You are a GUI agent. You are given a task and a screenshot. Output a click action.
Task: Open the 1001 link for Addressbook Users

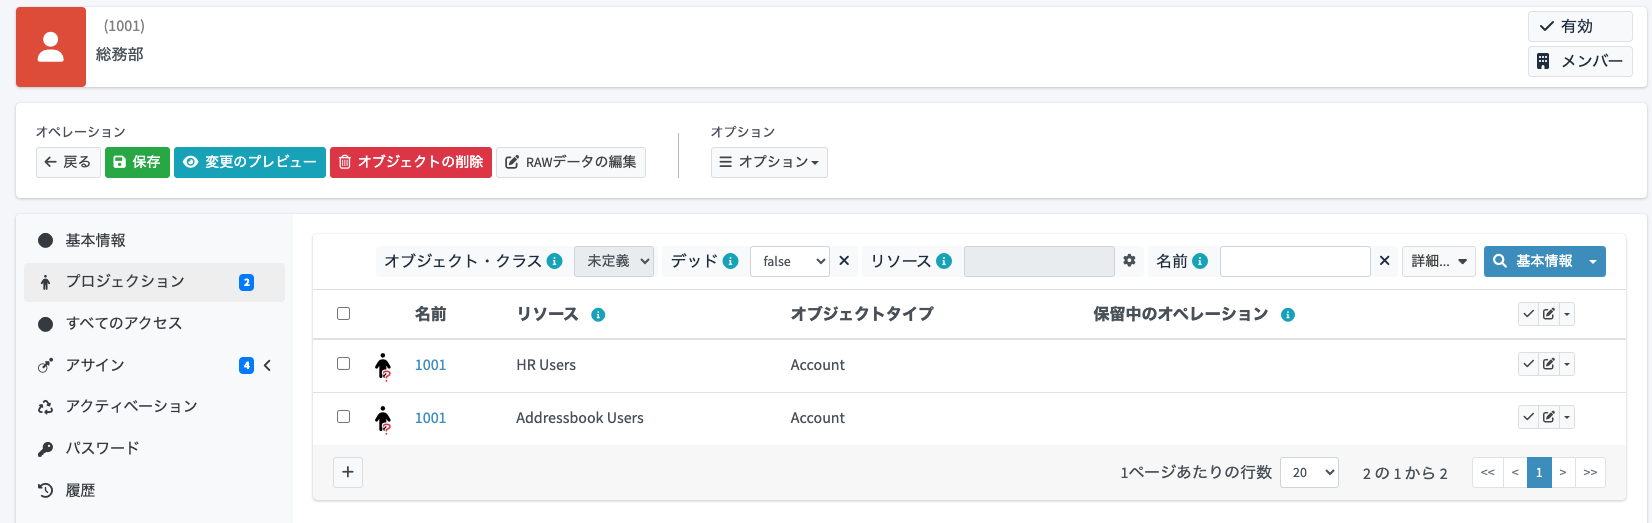(x=430, y=418)
